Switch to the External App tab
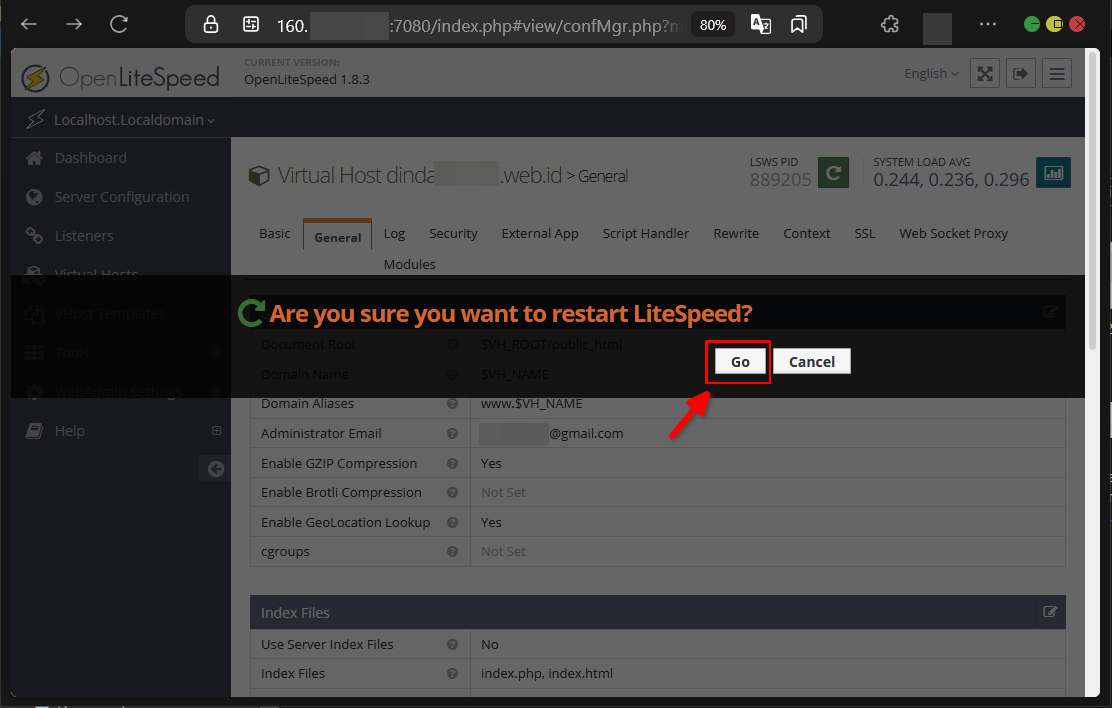 (540, 233)
